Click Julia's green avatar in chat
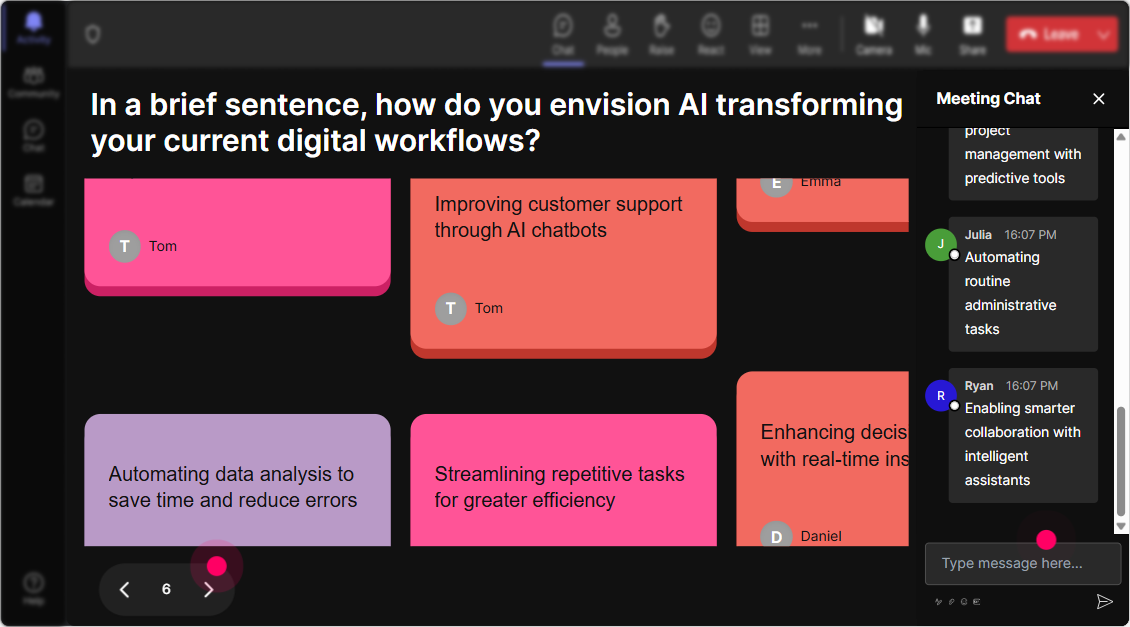 [x=940, y=244]
